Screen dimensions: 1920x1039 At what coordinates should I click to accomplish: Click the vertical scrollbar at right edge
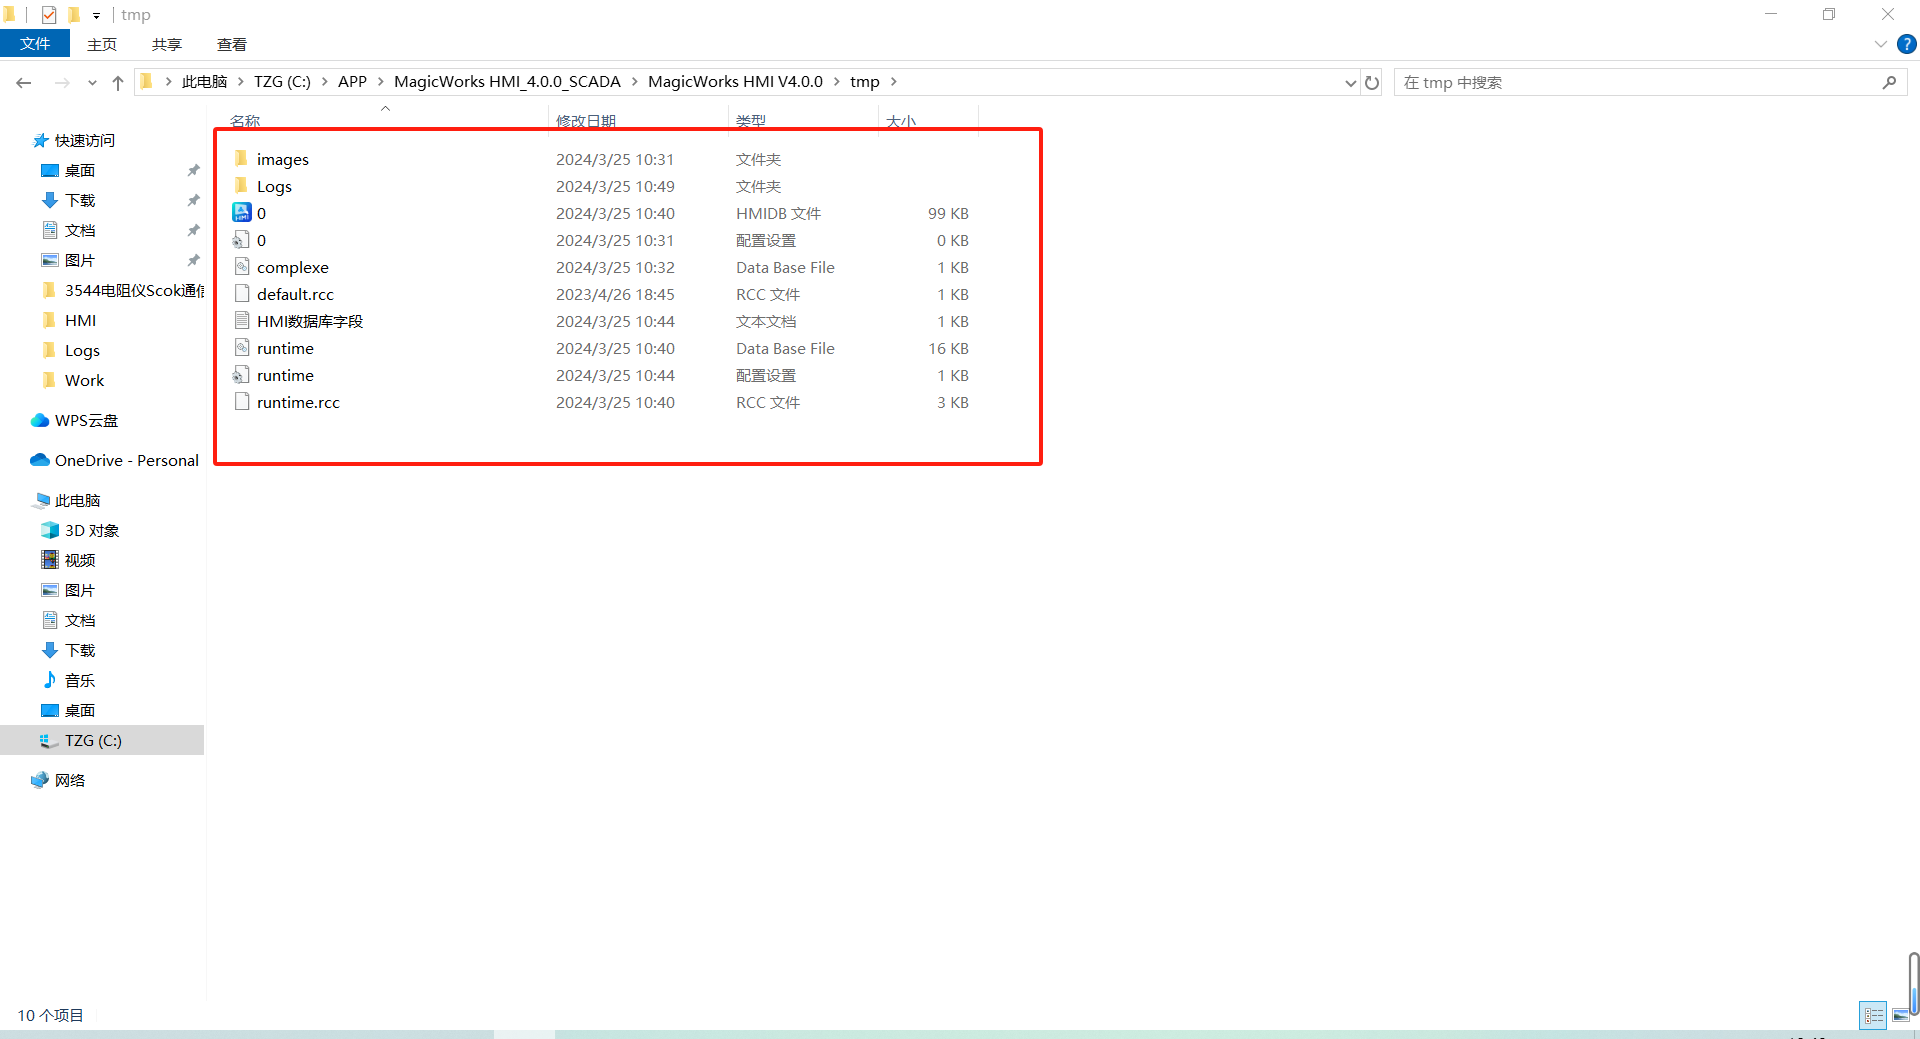point(1913,985)
